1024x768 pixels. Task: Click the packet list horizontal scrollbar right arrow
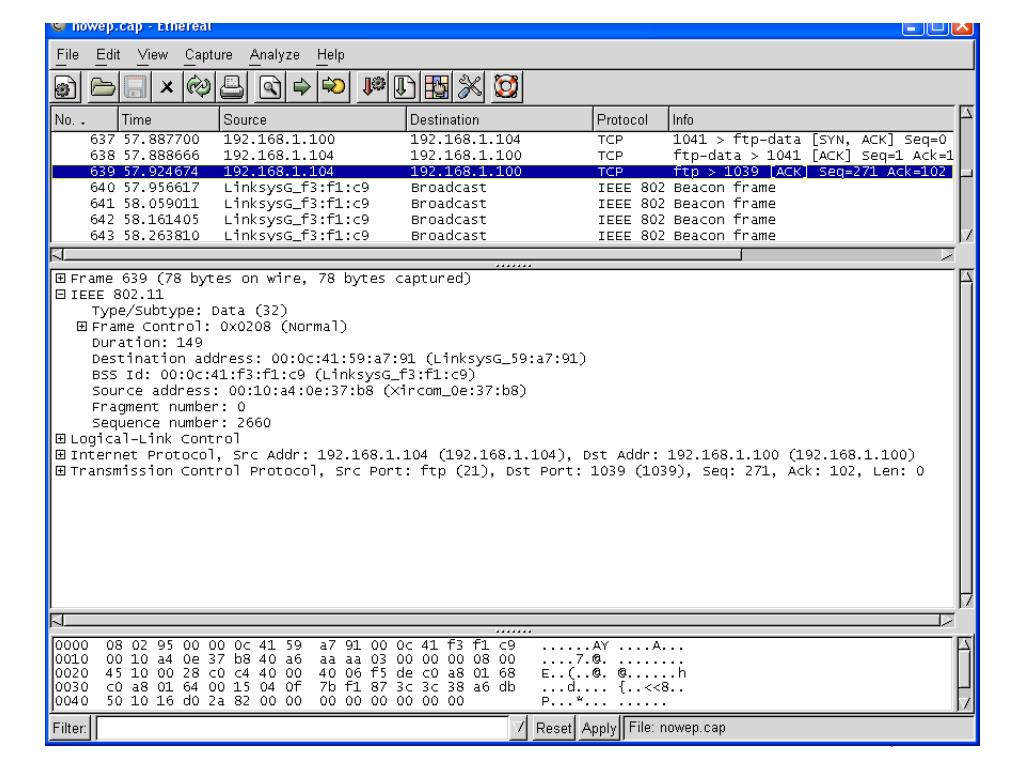(947, 255)
